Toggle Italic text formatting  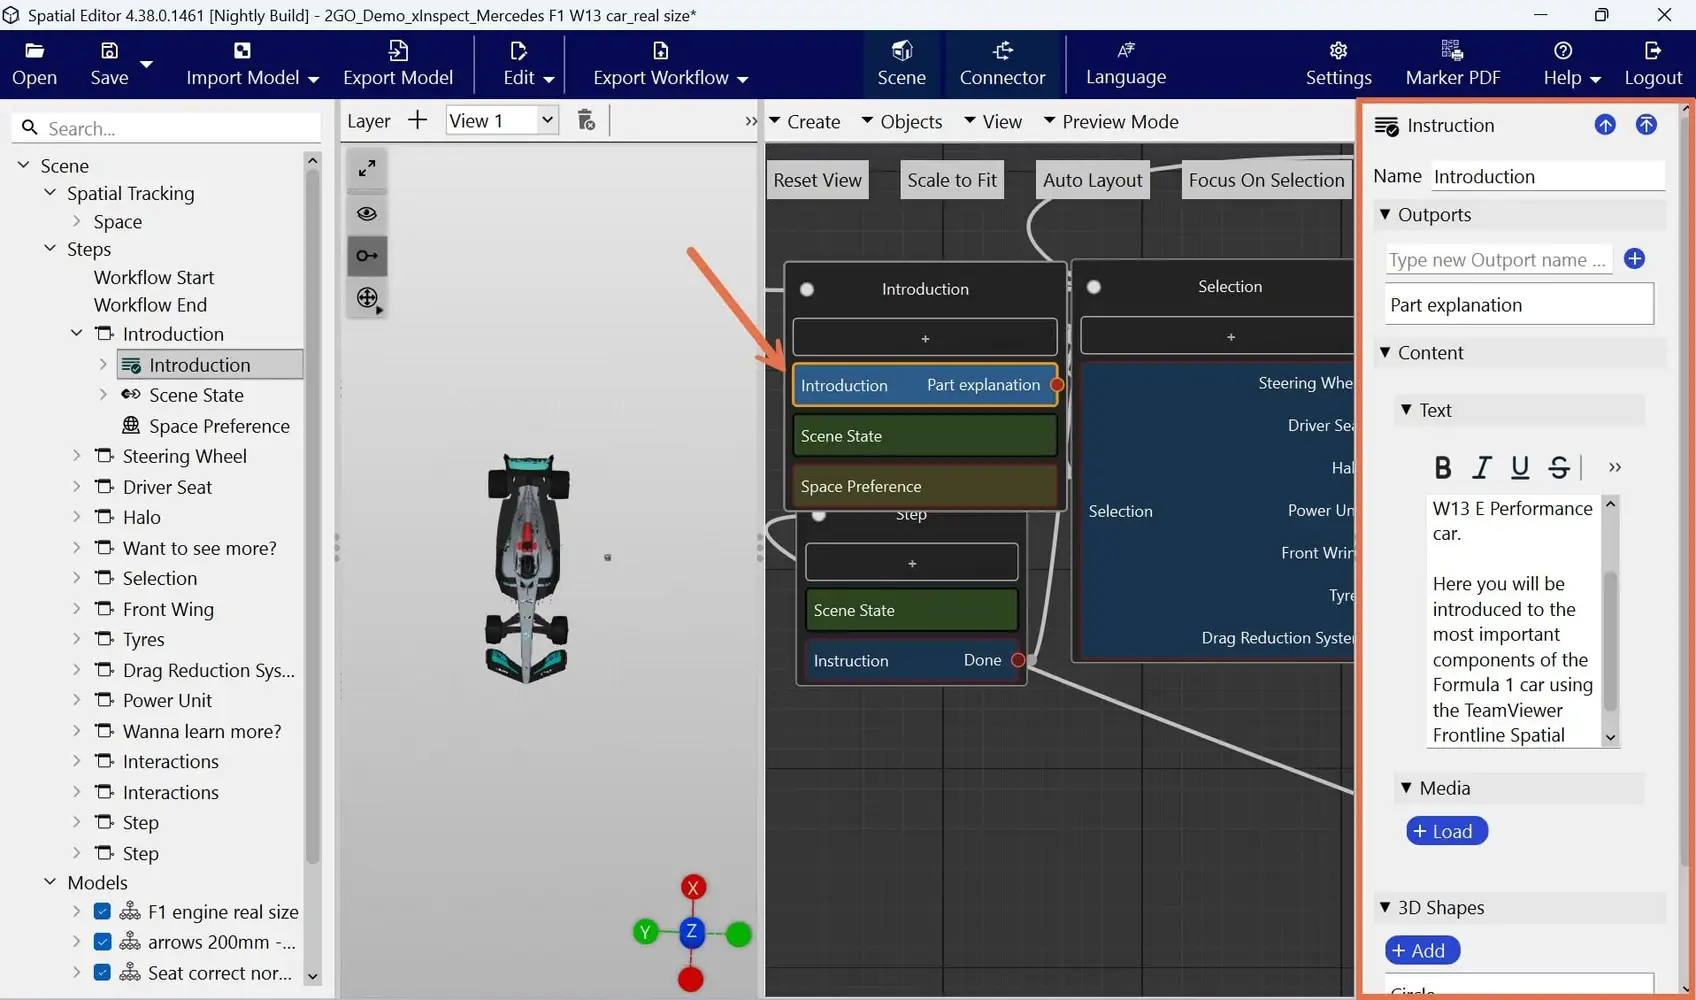[1481, 467]
